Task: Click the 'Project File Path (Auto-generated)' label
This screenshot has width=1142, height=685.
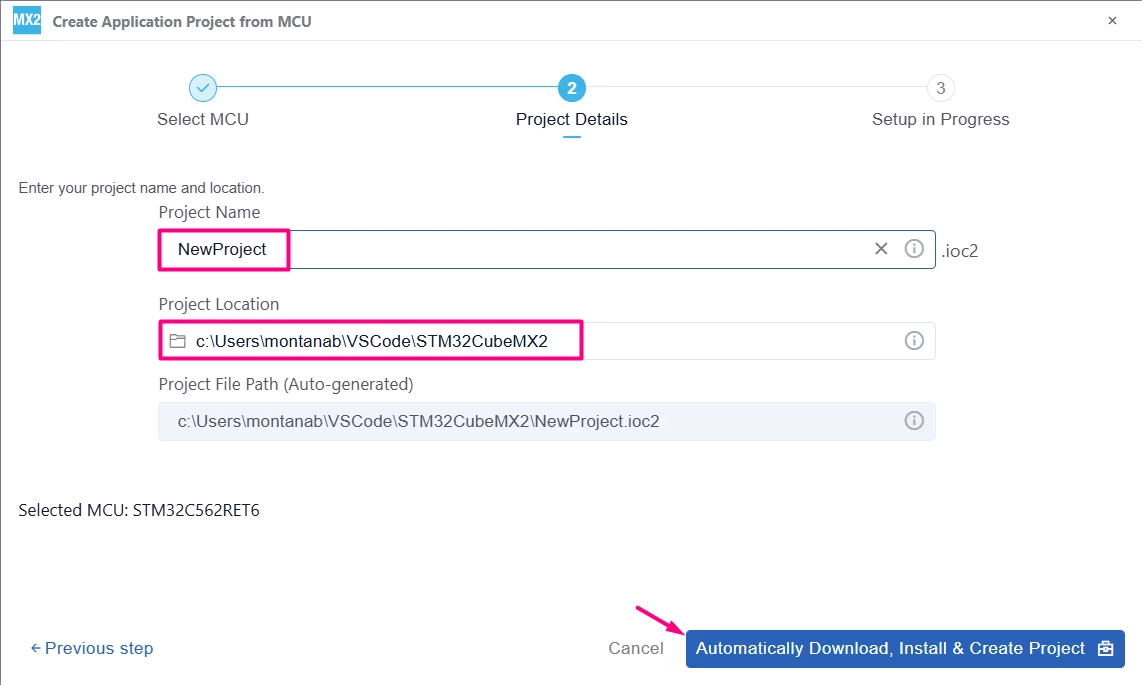Action: coord(286,384)
